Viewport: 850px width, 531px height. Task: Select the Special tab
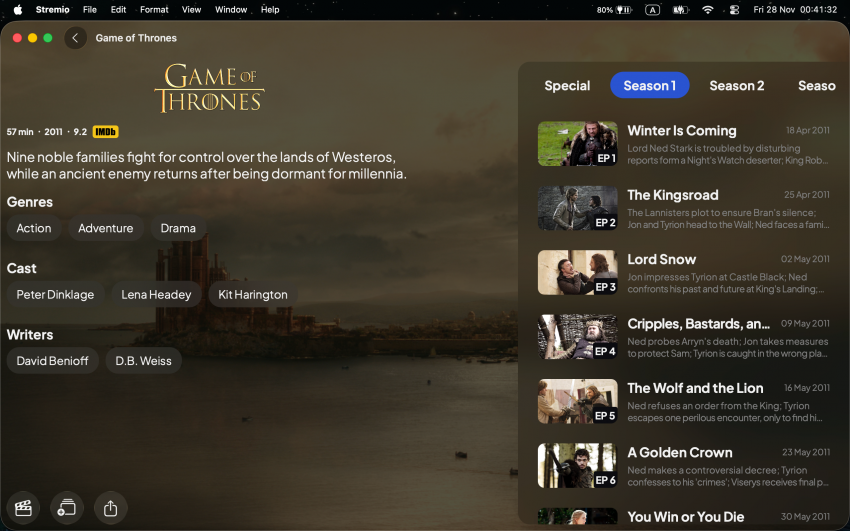click(567, 86)
